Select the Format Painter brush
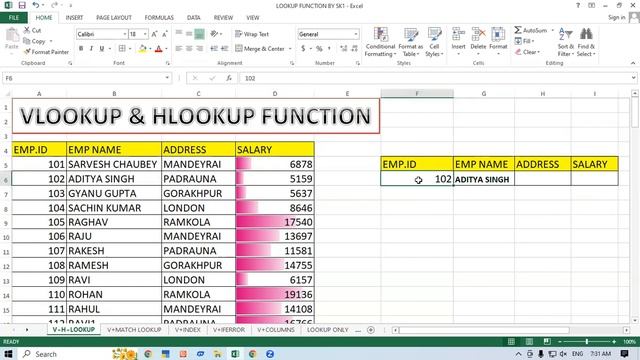This screenshot has width=640, height=360. click(x=27, y=52)
